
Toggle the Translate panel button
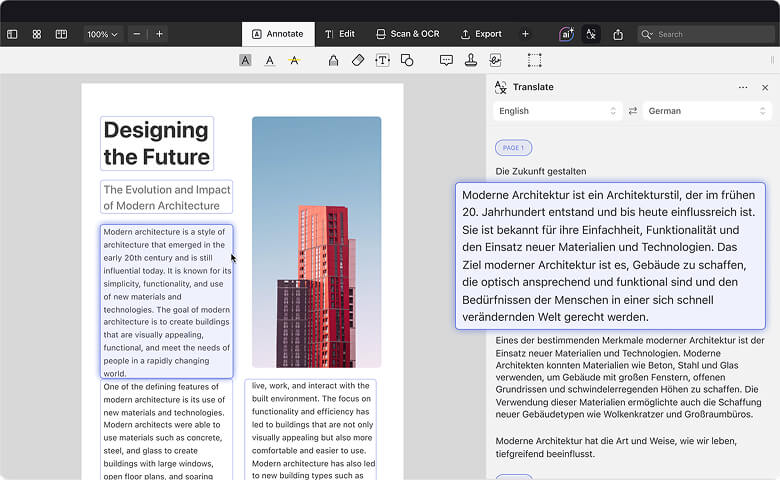(x=592, y=34)
